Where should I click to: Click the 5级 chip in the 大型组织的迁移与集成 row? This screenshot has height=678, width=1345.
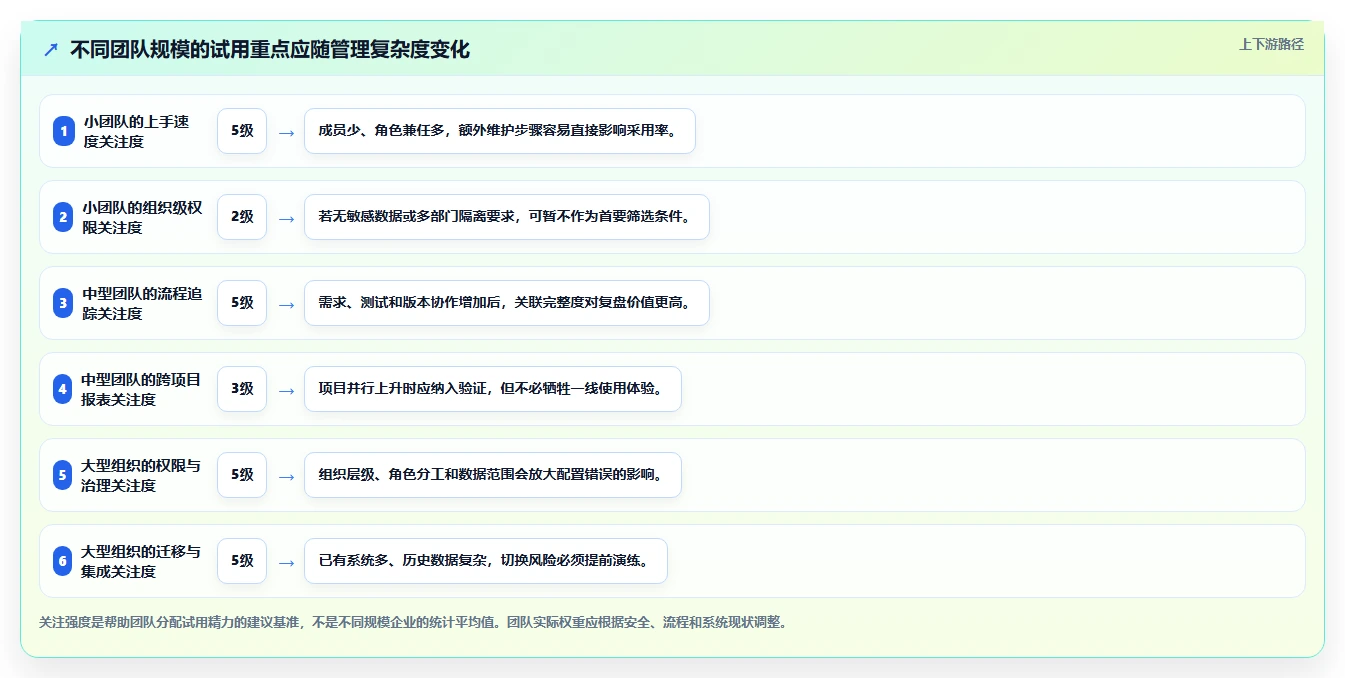tap(242, 561)
